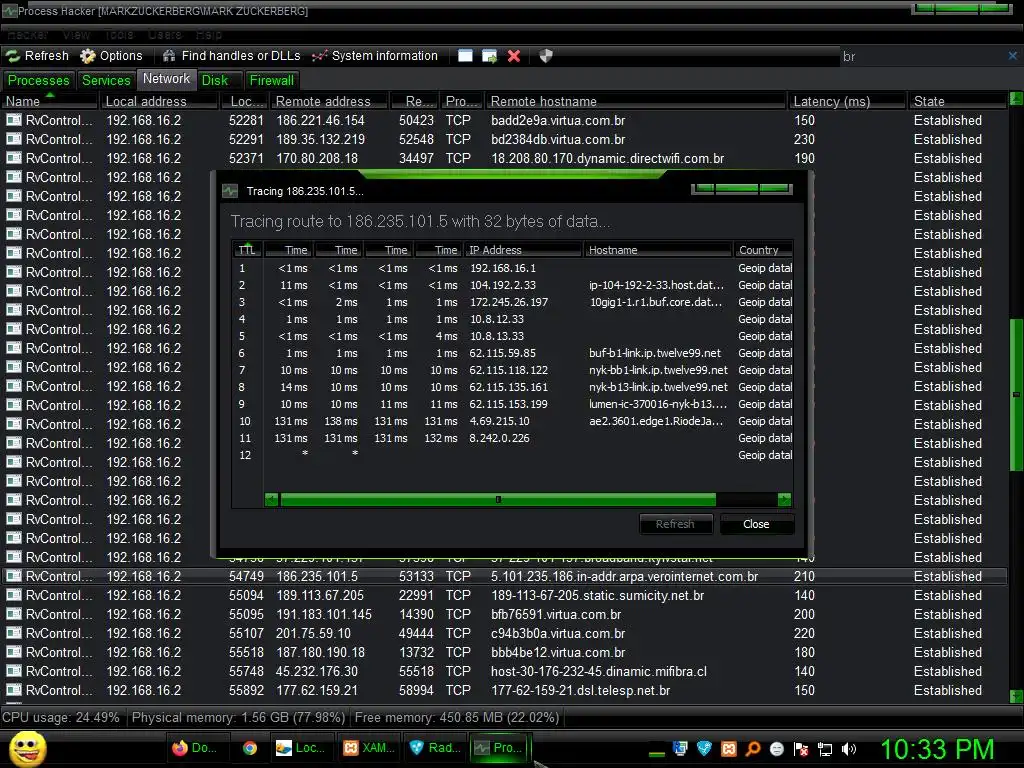
Task: Click RvControl icon on 189.113.67.205 row
Action: [x=14, y=595]
